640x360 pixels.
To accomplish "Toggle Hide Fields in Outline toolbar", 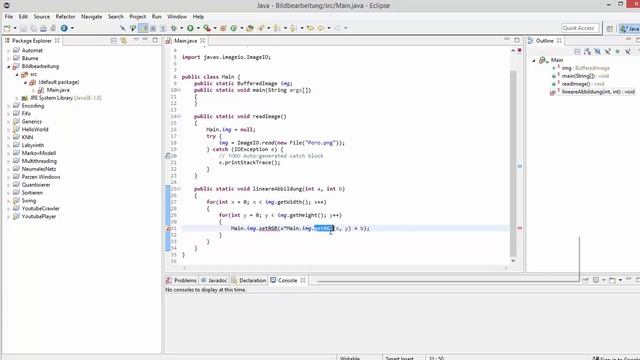I will 598,51.
